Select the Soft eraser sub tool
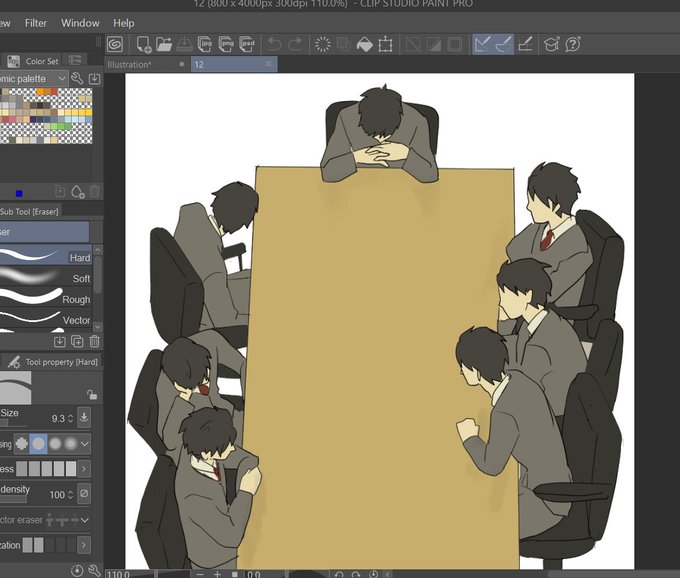The height and width of the screenshot is (578, 680). [x=46, y=276]
